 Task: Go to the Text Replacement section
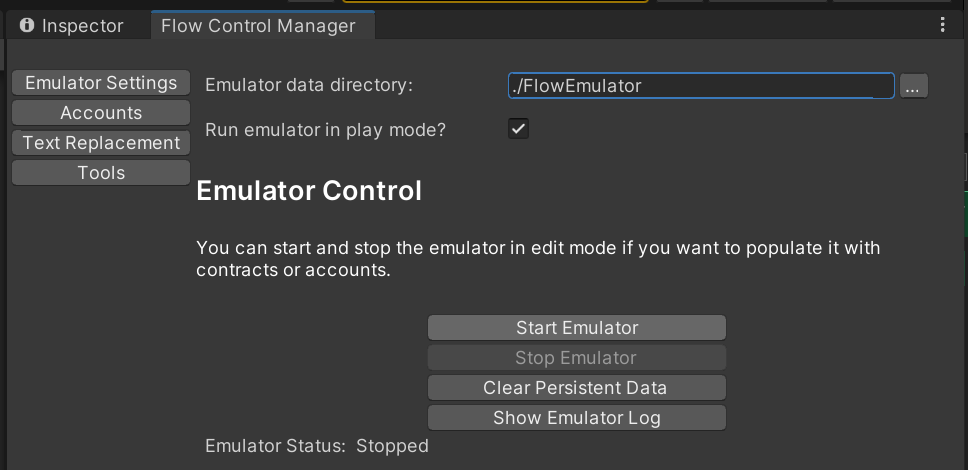coord(101,143)
